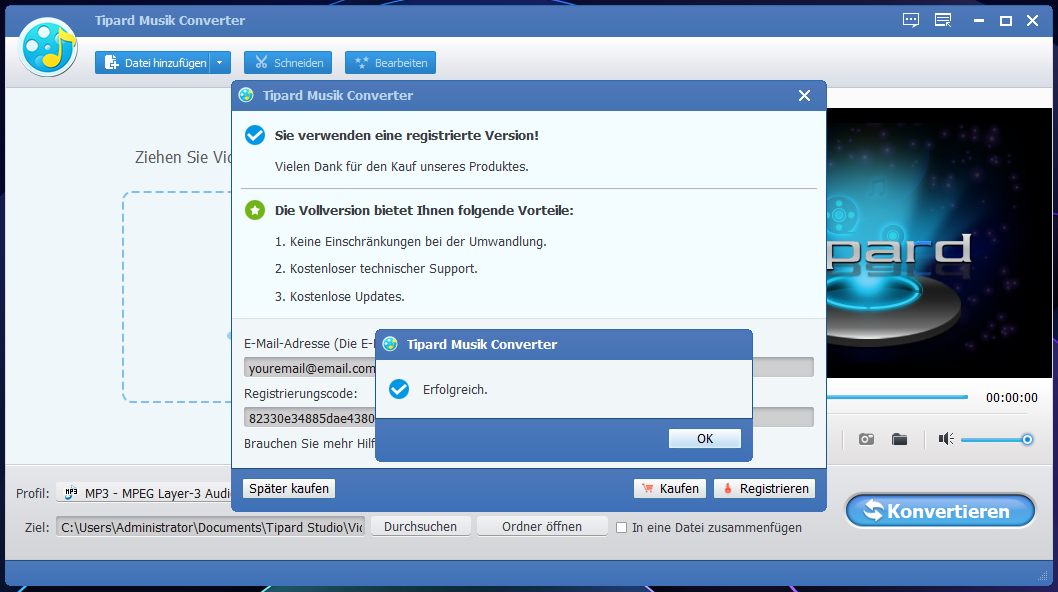Click the Registrieren button
This screenshot has height=592, width=1058.
(x=764, y=489)
